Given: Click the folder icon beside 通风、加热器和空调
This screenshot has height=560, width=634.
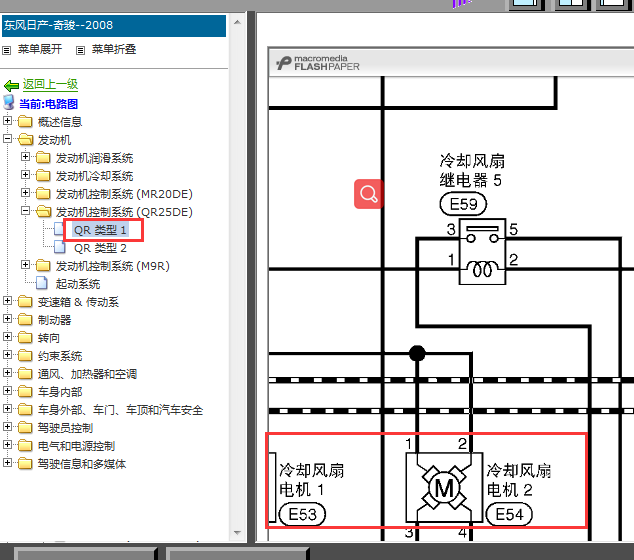Looking at the screenshot, I should 25,373.
